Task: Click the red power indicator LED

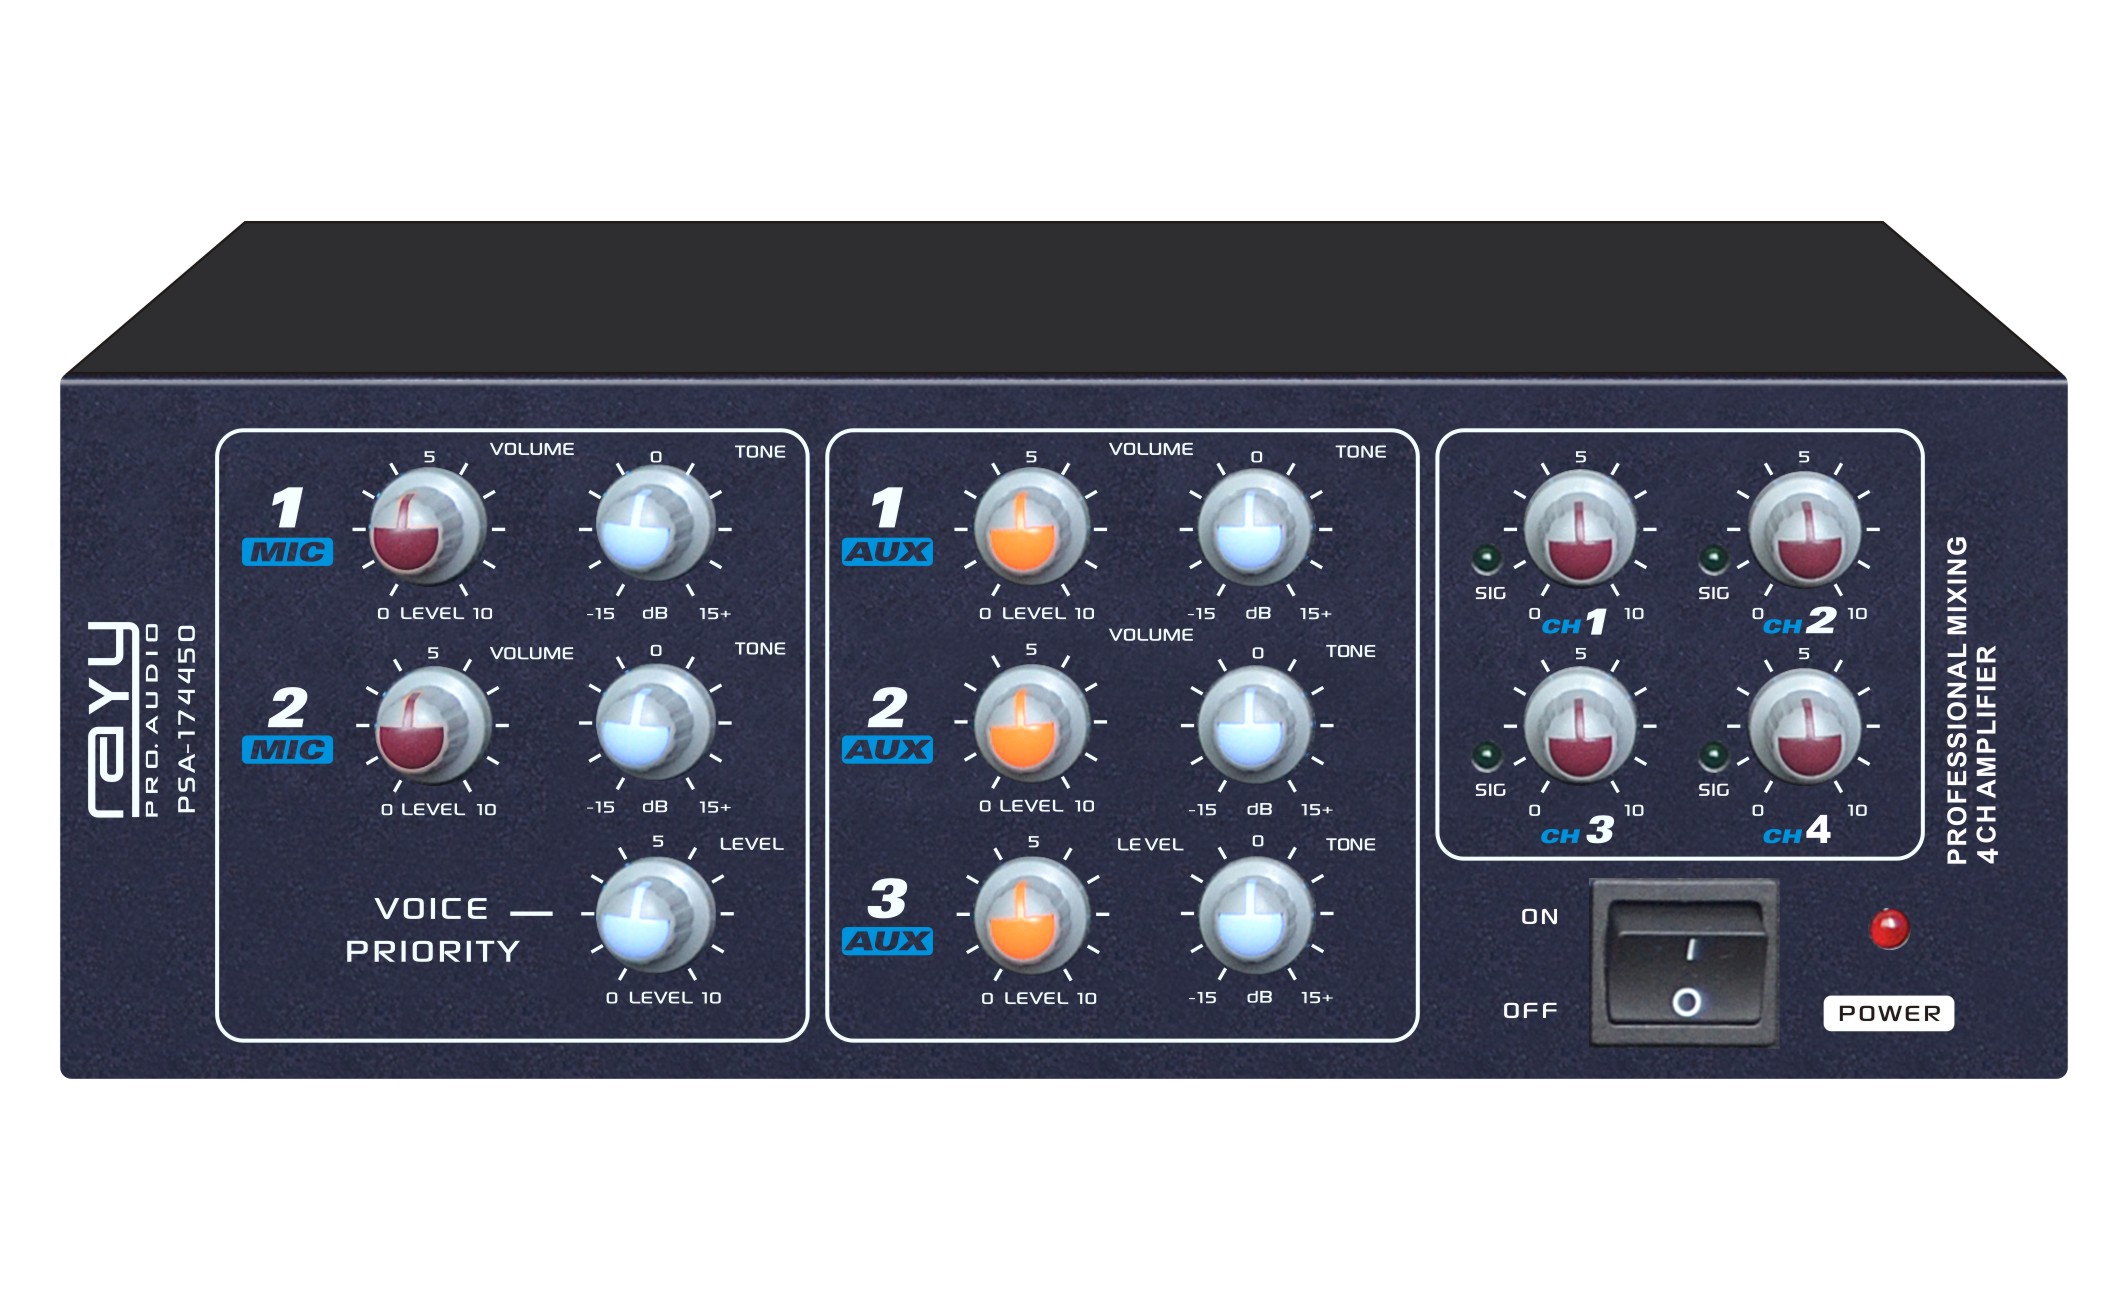Action: [1889, 929]
